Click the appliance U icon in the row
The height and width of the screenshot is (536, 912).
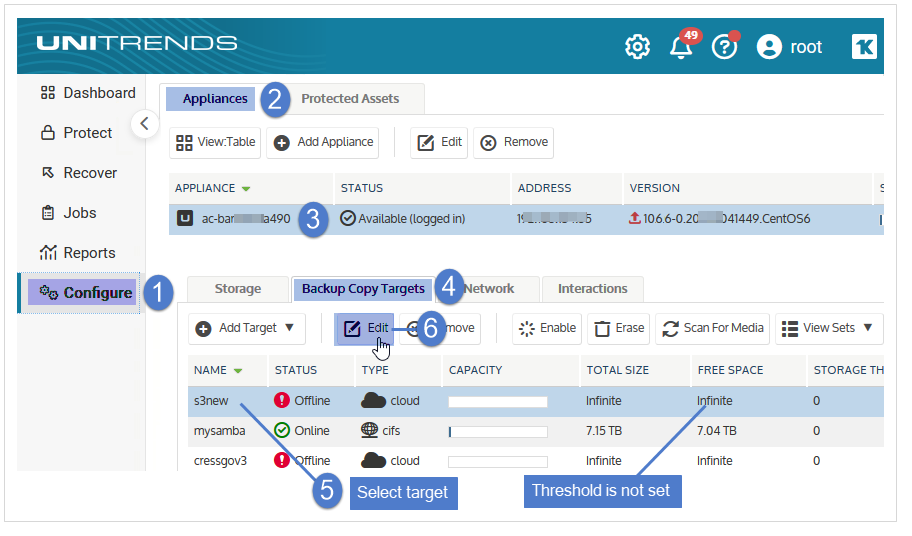click(187, 221)
